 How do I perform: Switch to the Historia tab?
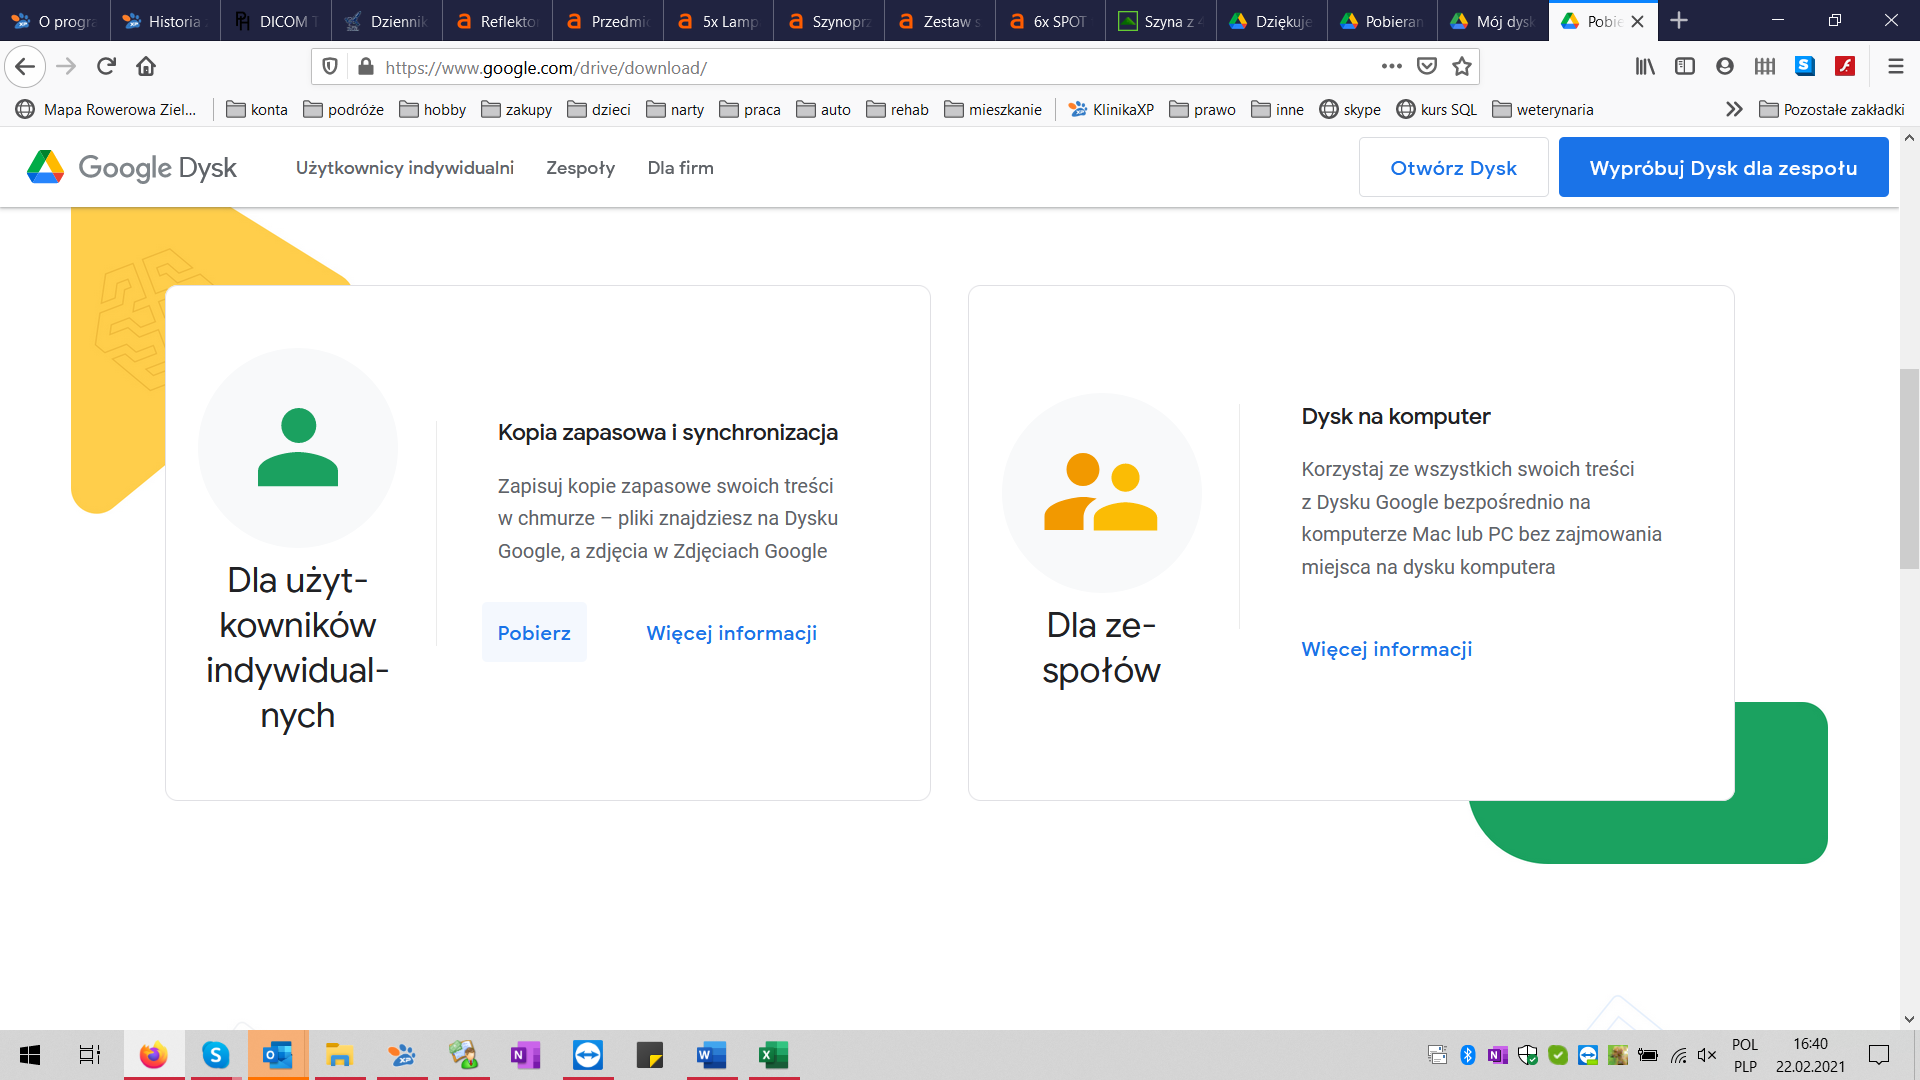point(165,21)
